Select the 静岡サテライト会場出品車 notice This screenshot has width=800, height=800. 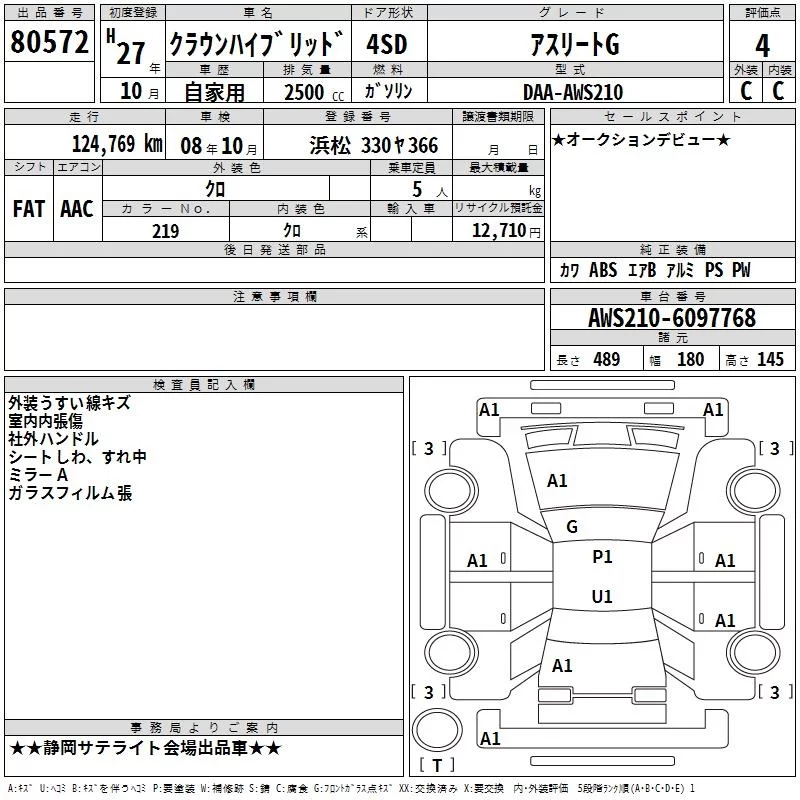146,748
